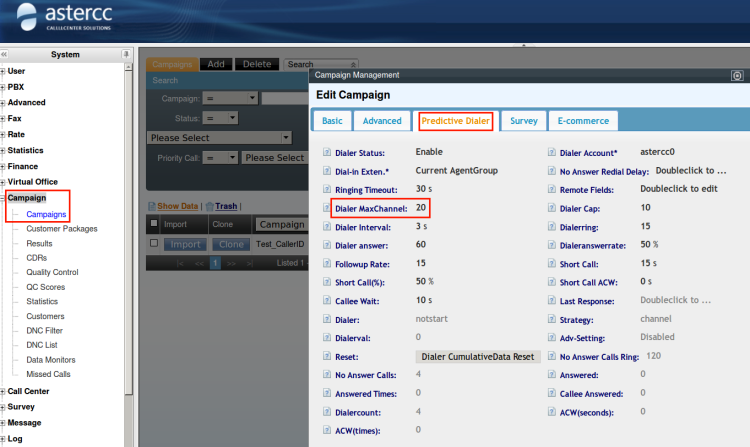Open the Status operator dropdown
Image resolution: width=750 pixels, height=447 pixels.
[220, 118]
